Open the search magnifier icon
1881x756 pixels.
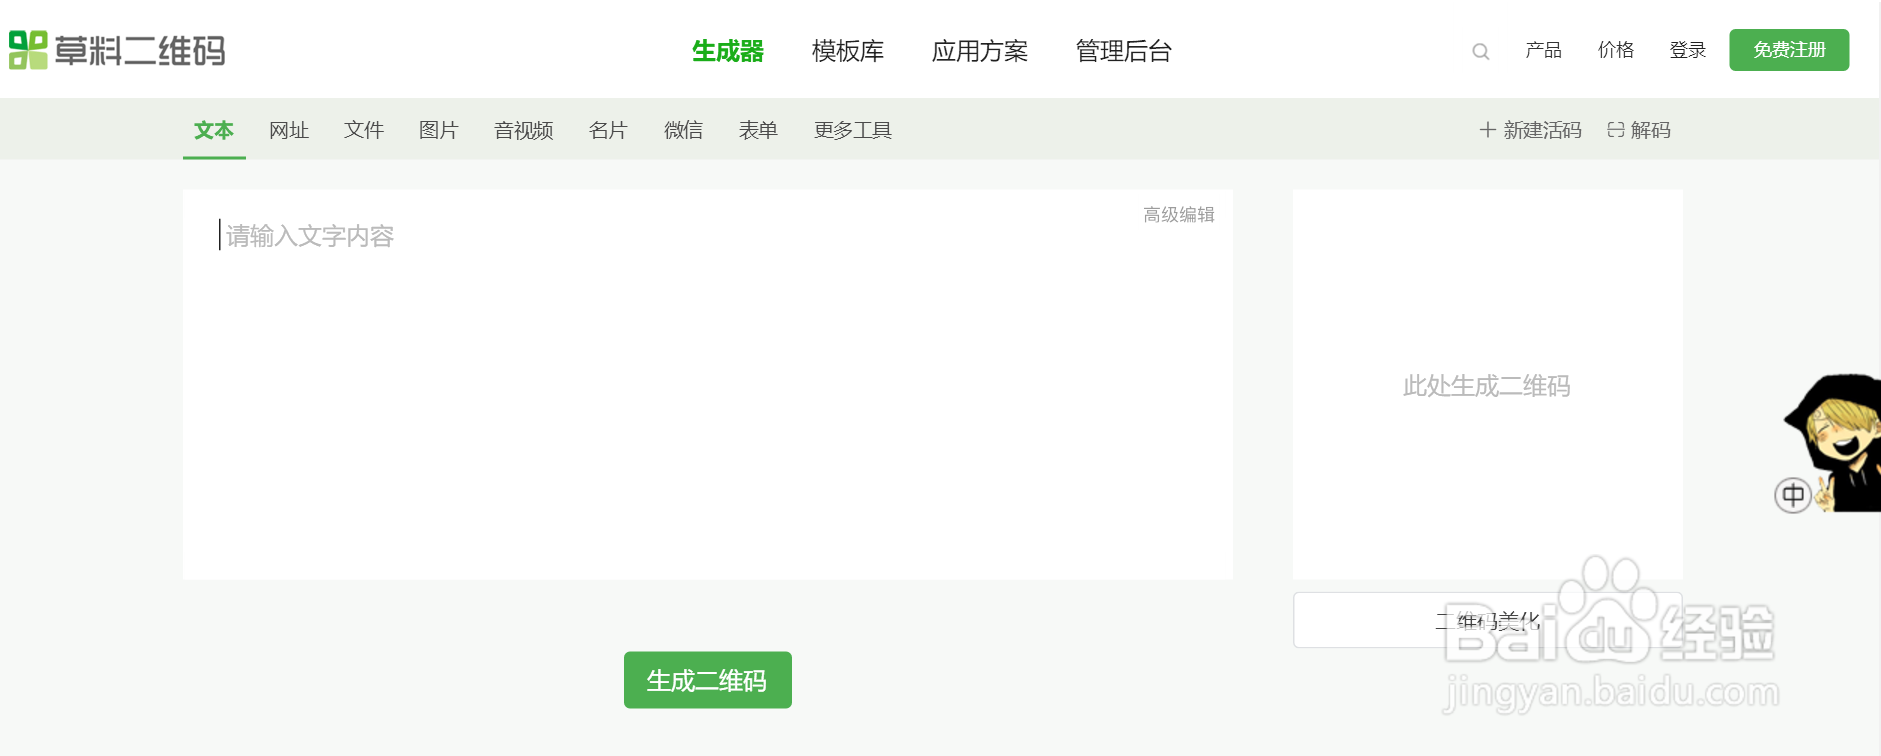[1481, 51]
